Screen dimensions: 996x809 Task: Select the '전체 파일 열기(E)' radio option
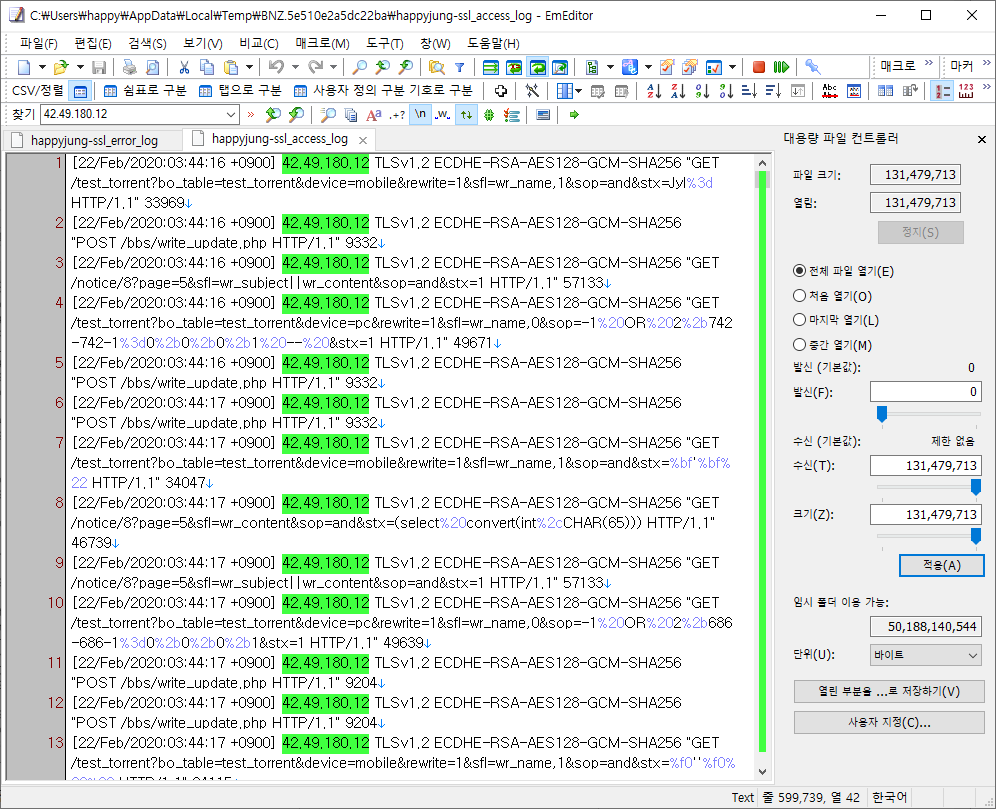(x=799, y=271)
